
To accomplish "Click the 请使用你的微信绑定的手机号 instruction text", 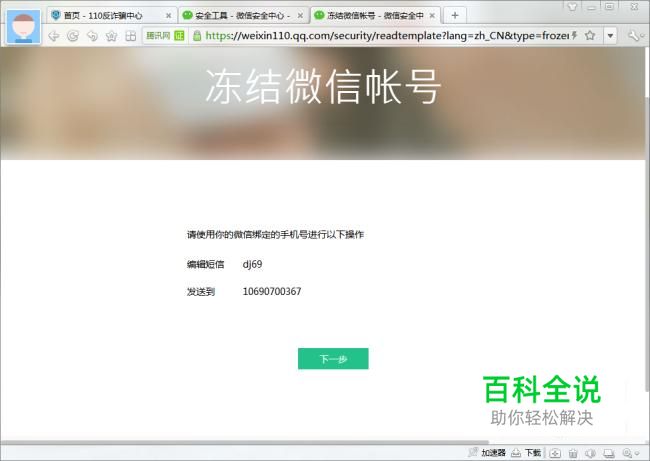I will (275, 235).
